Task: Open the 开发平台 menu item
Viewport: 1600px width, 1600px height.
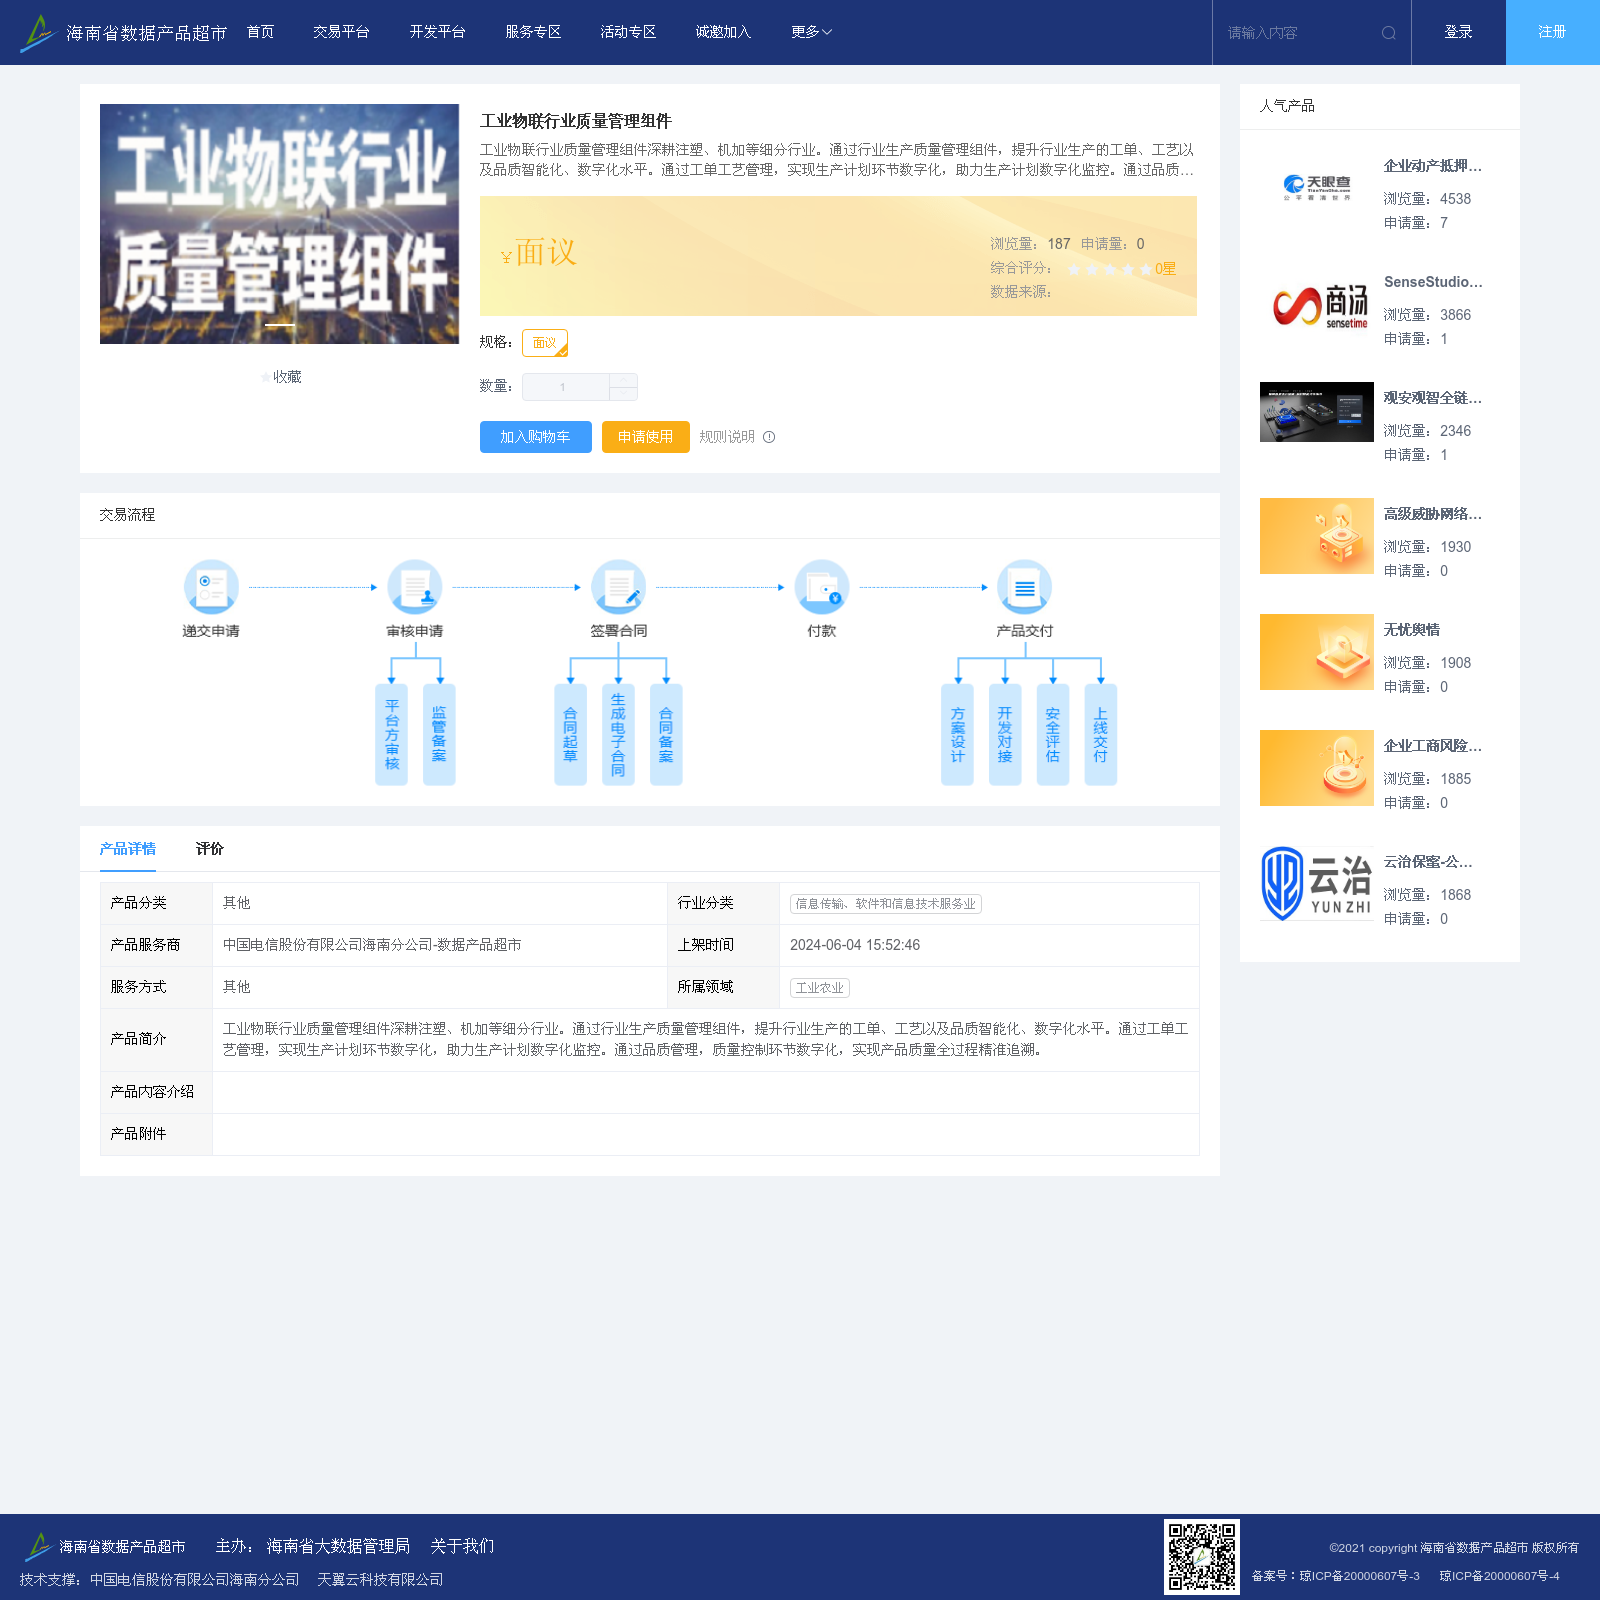Action: [437, 32]
